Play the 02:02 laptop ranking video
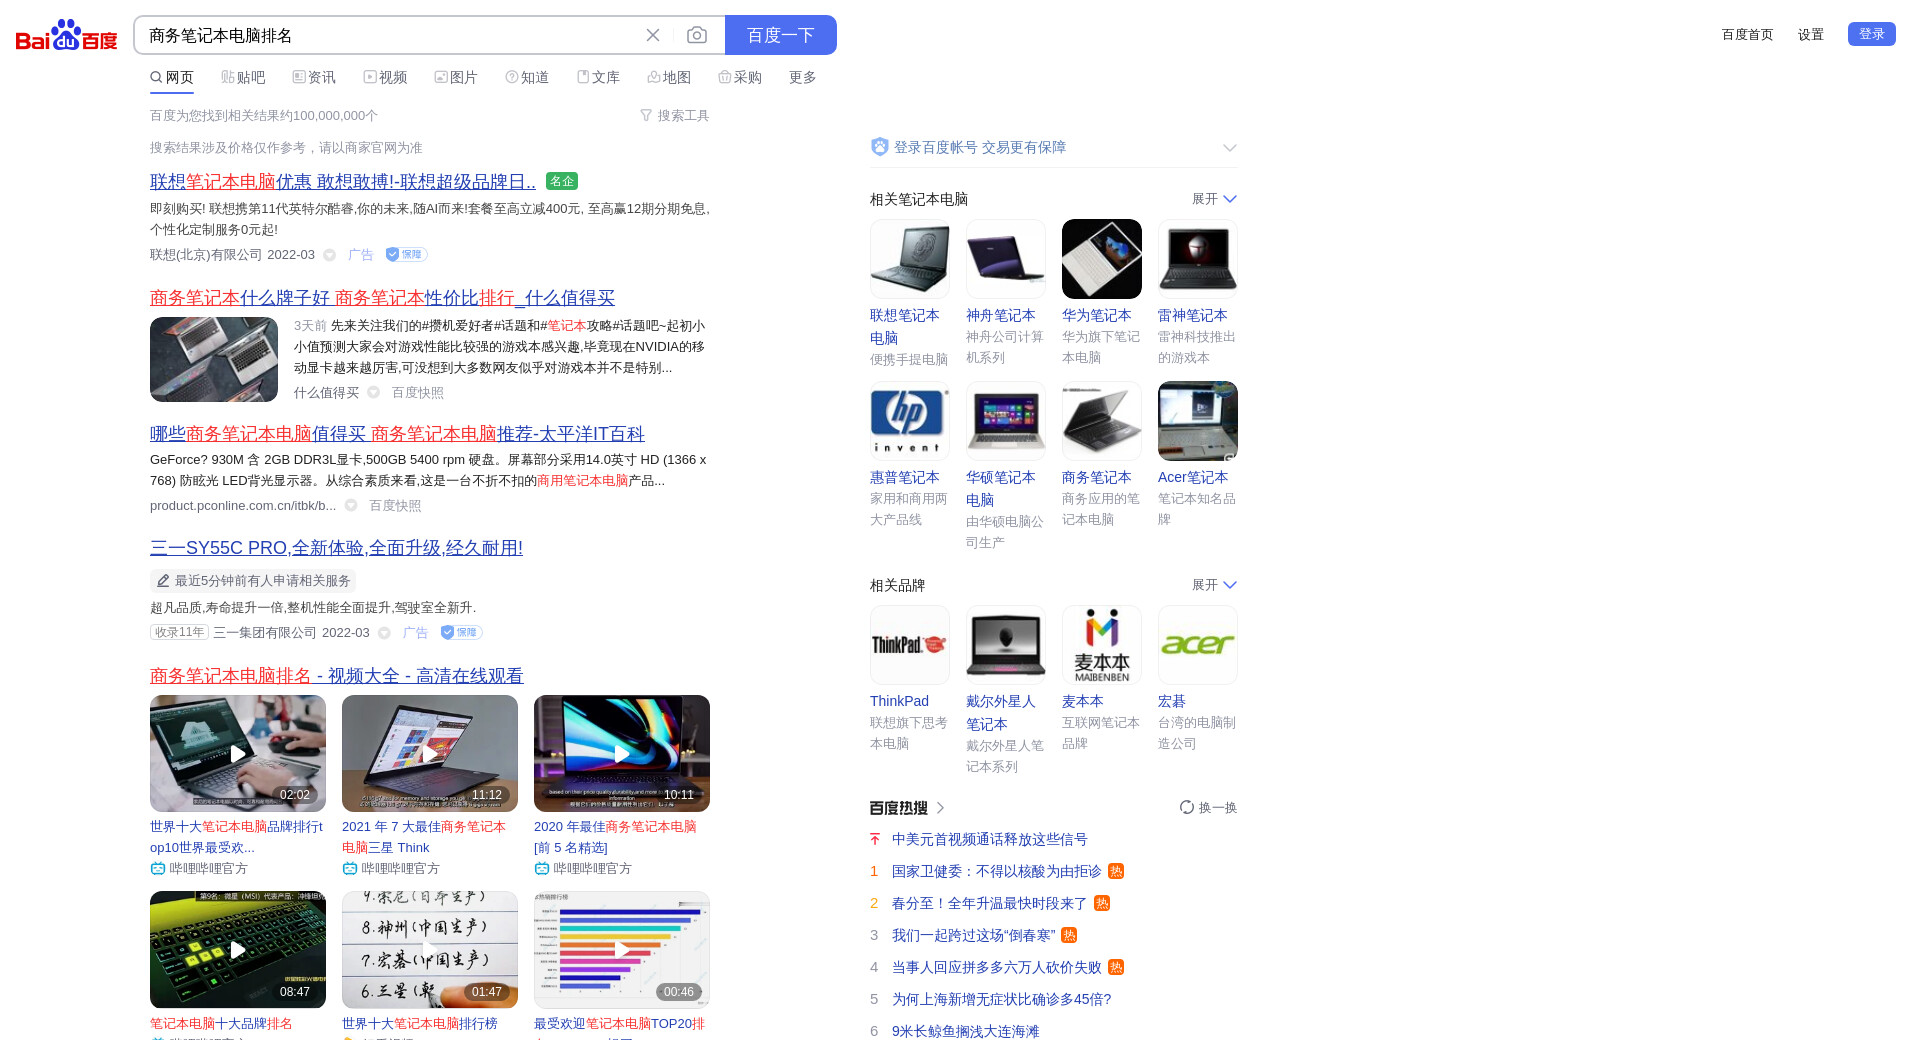The width and height of the screenshot is (1920, 1040). coord(238,753)
